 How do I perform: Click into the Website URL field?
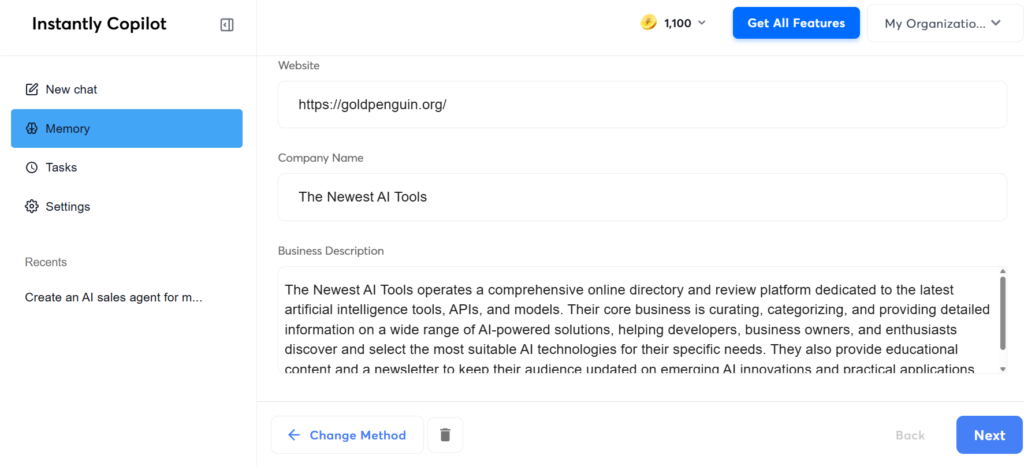point(642,104)
